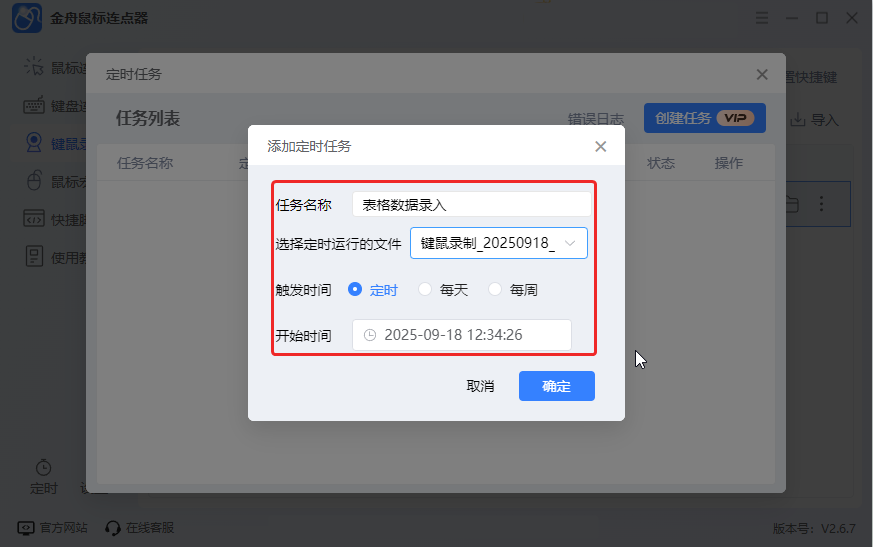Close the 添加定时任务 dialog
Image resolution: width=873 pixels, height=547 pixels.
click(x=600, y=146)
